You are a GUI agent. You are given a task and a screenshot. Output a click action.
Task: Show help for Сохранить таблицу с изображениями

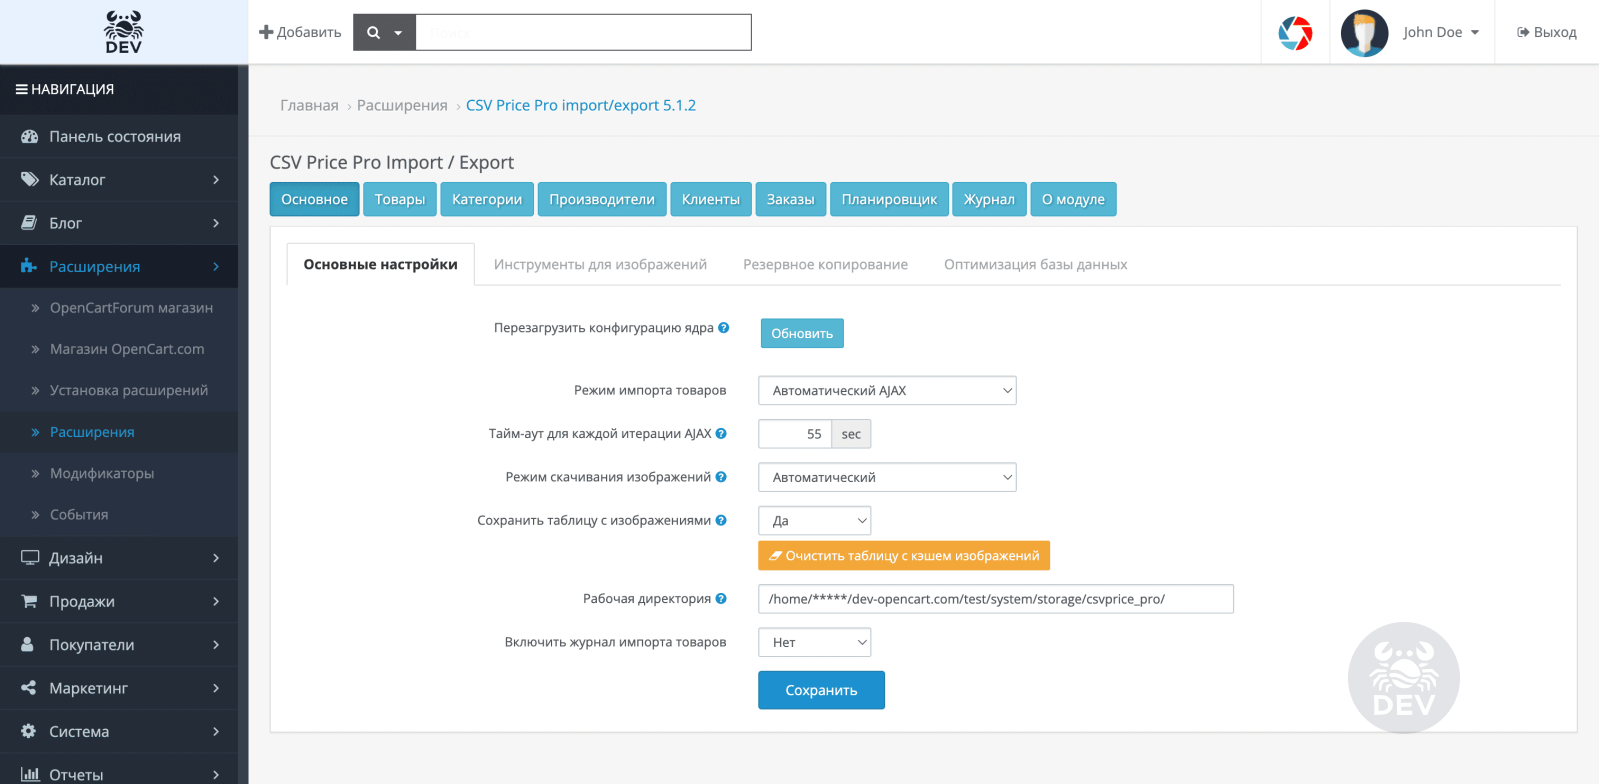pyautogui.click(x=721, y=520)
